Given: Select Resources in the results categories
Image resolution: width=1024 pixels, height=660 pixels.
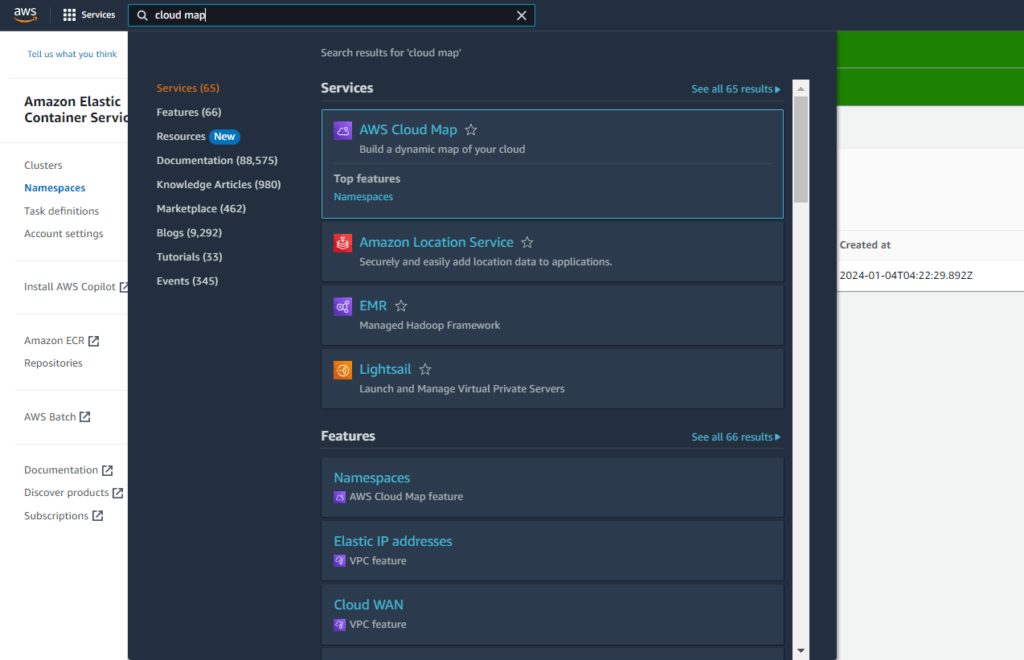Looking at the screenshot, I should tap(180, 136).
